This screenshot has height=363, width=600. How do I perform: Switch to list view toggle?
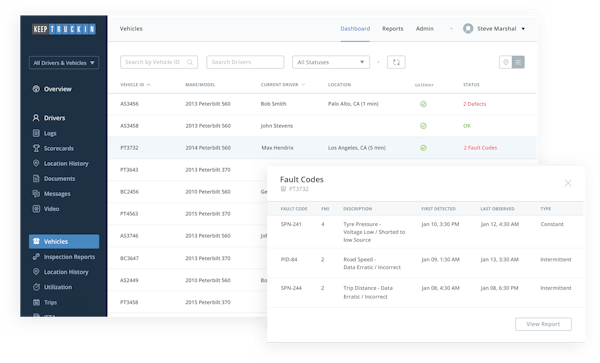point(518,62)
